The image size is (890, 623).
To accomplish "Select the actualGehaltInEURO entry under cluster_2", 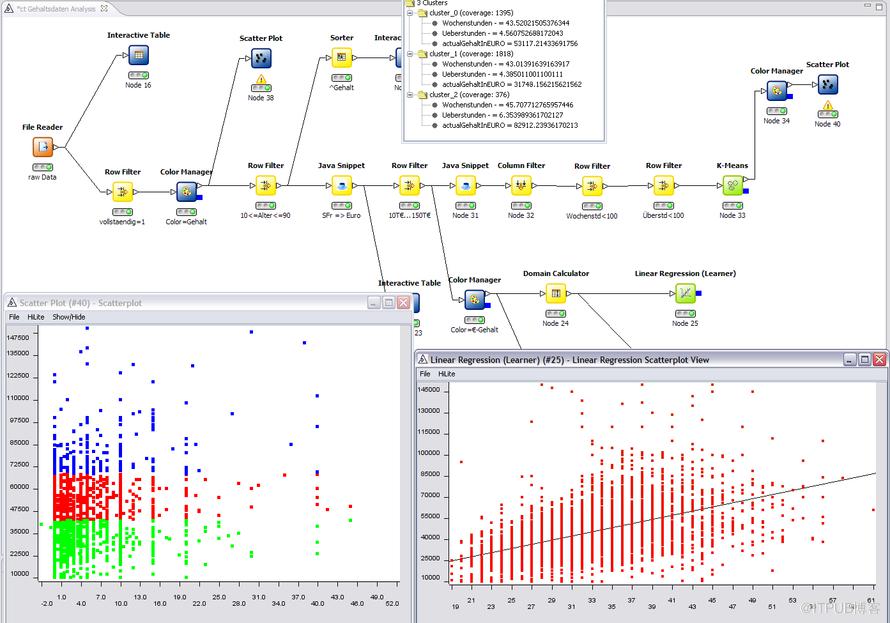I will 510,125.
